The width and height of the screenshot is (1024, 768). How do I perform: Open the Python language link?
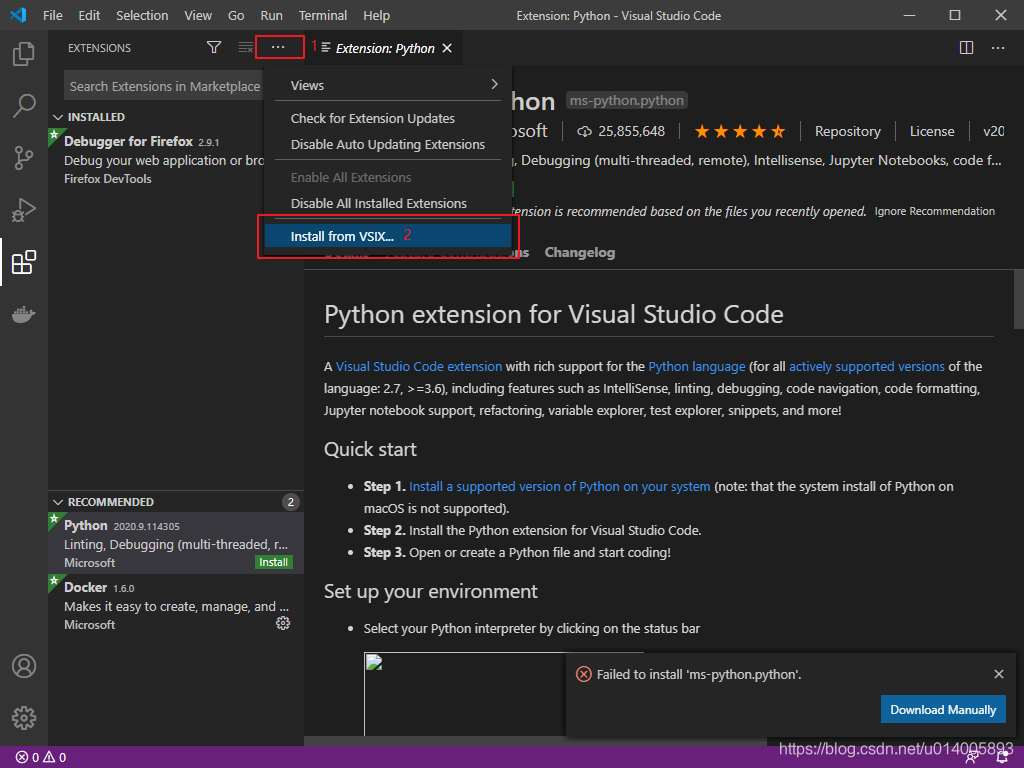[697, 366]
